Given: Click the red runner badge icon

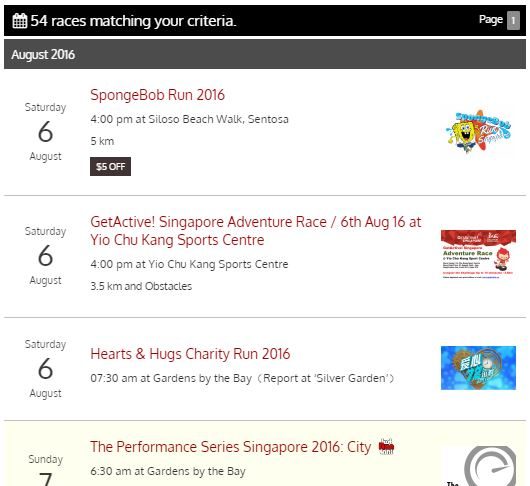Looking at the screenshot, I should coord(386,446).
